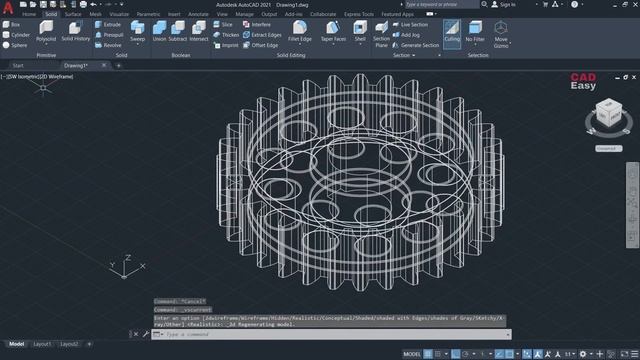
Task: Click the Polysolid tool
Action: (46, 31)
